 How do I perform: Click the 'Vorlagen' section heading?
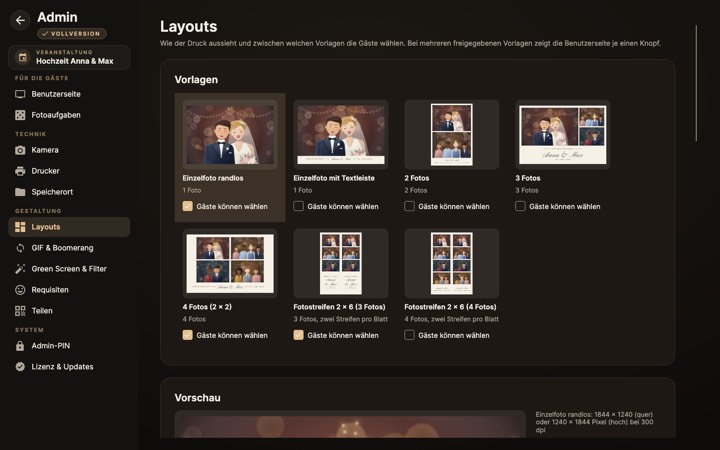coord(196,79)
